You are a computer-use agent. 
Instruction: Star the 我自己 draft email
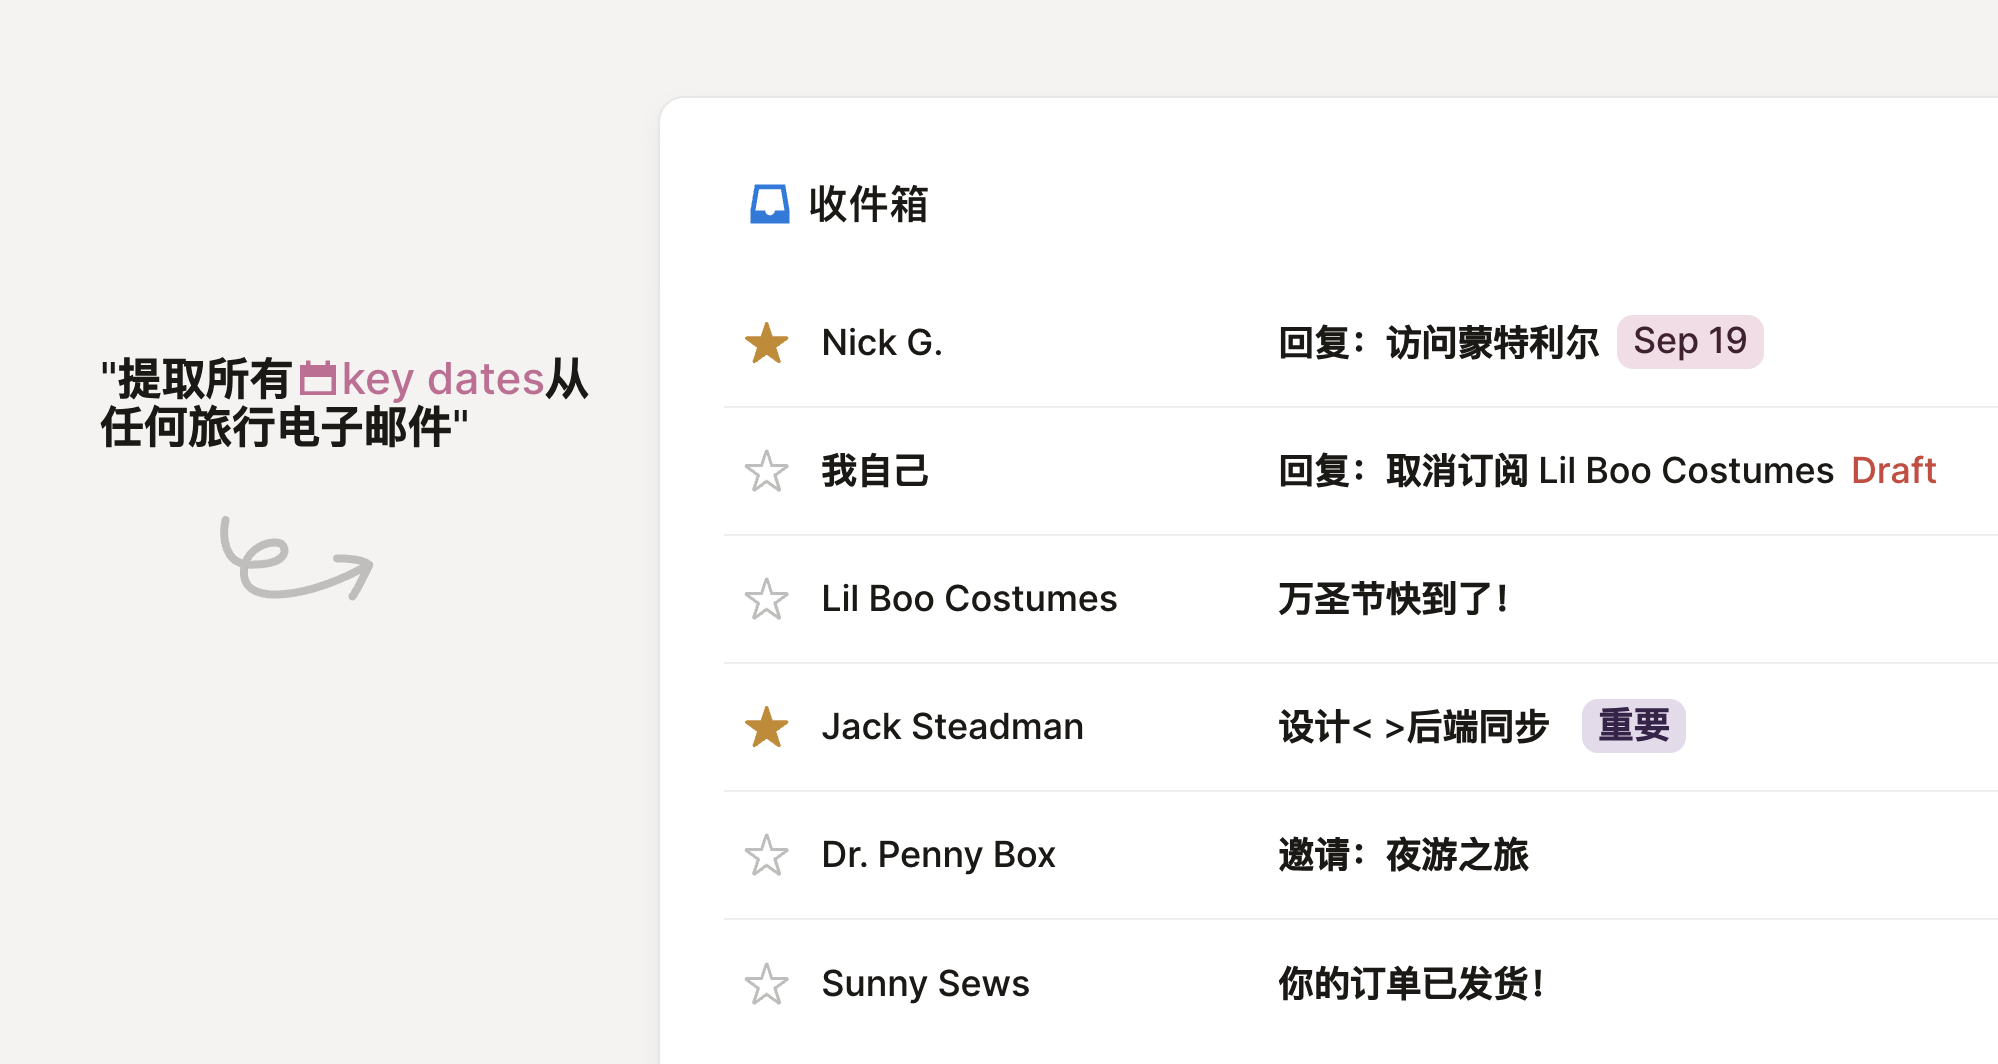coord(767,471)
